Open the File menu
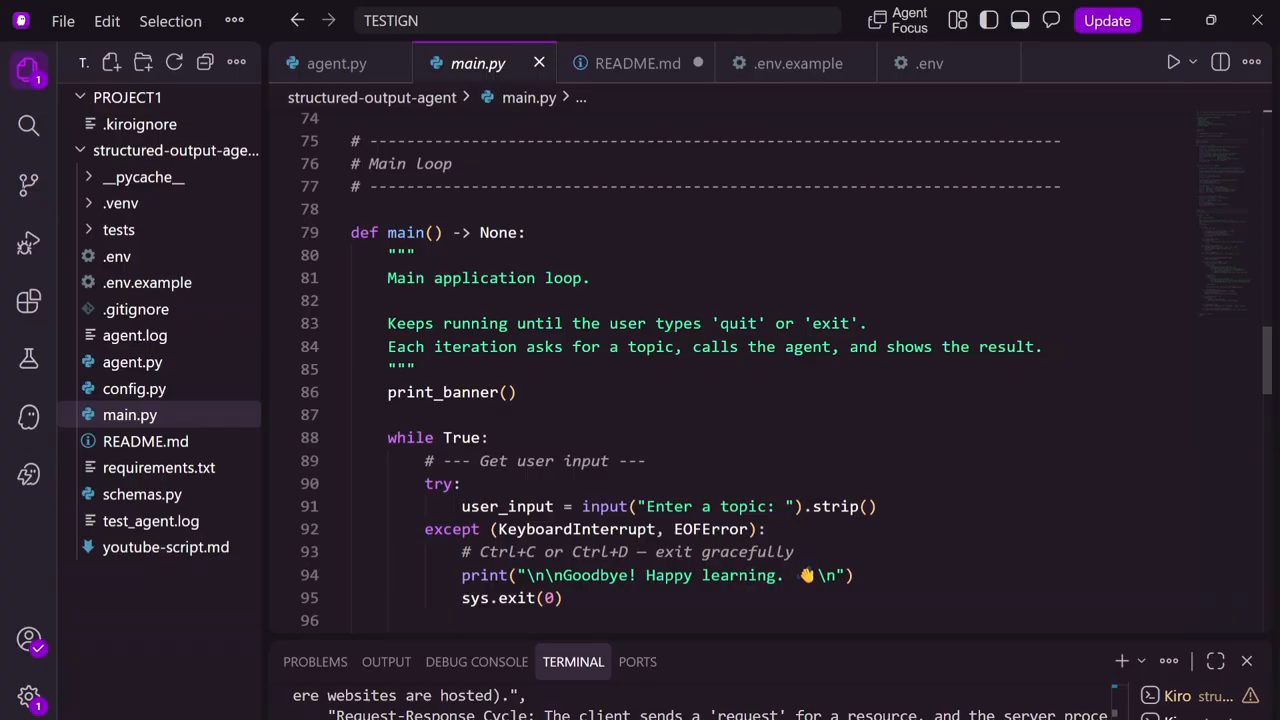1280x720 pixels. pyautogui.click(x=63, y=20)
